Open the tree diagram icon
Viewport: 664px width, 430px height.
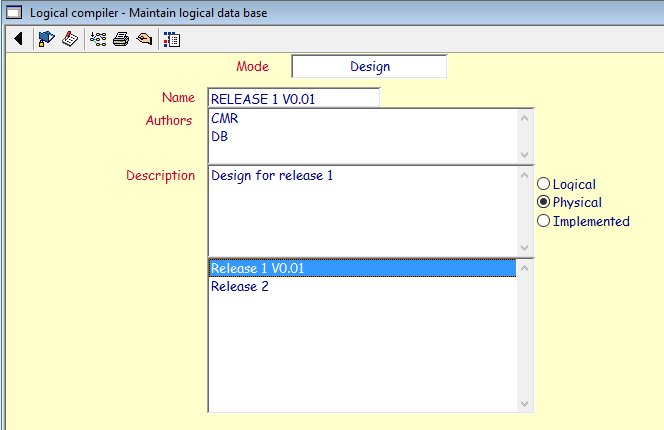[98, 40]
